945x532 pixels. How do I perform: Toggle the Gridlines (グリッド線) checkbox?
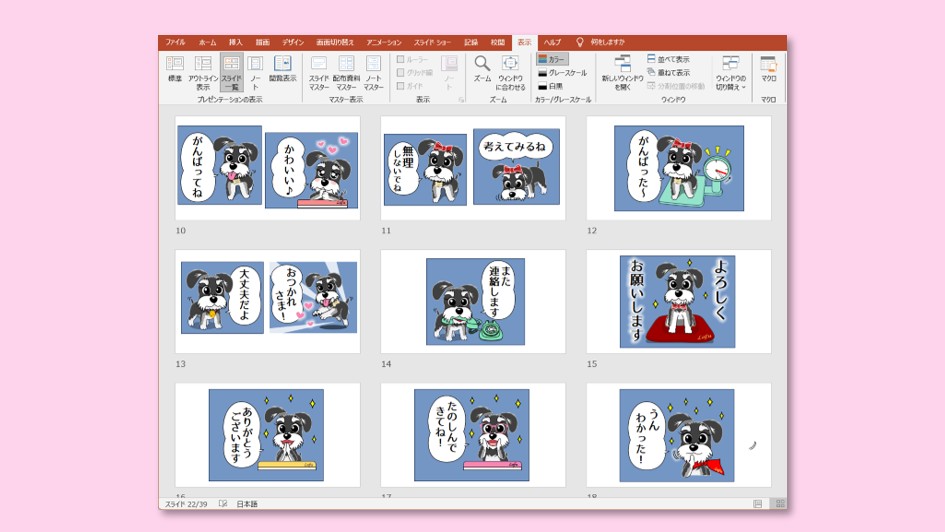(415, 72)
